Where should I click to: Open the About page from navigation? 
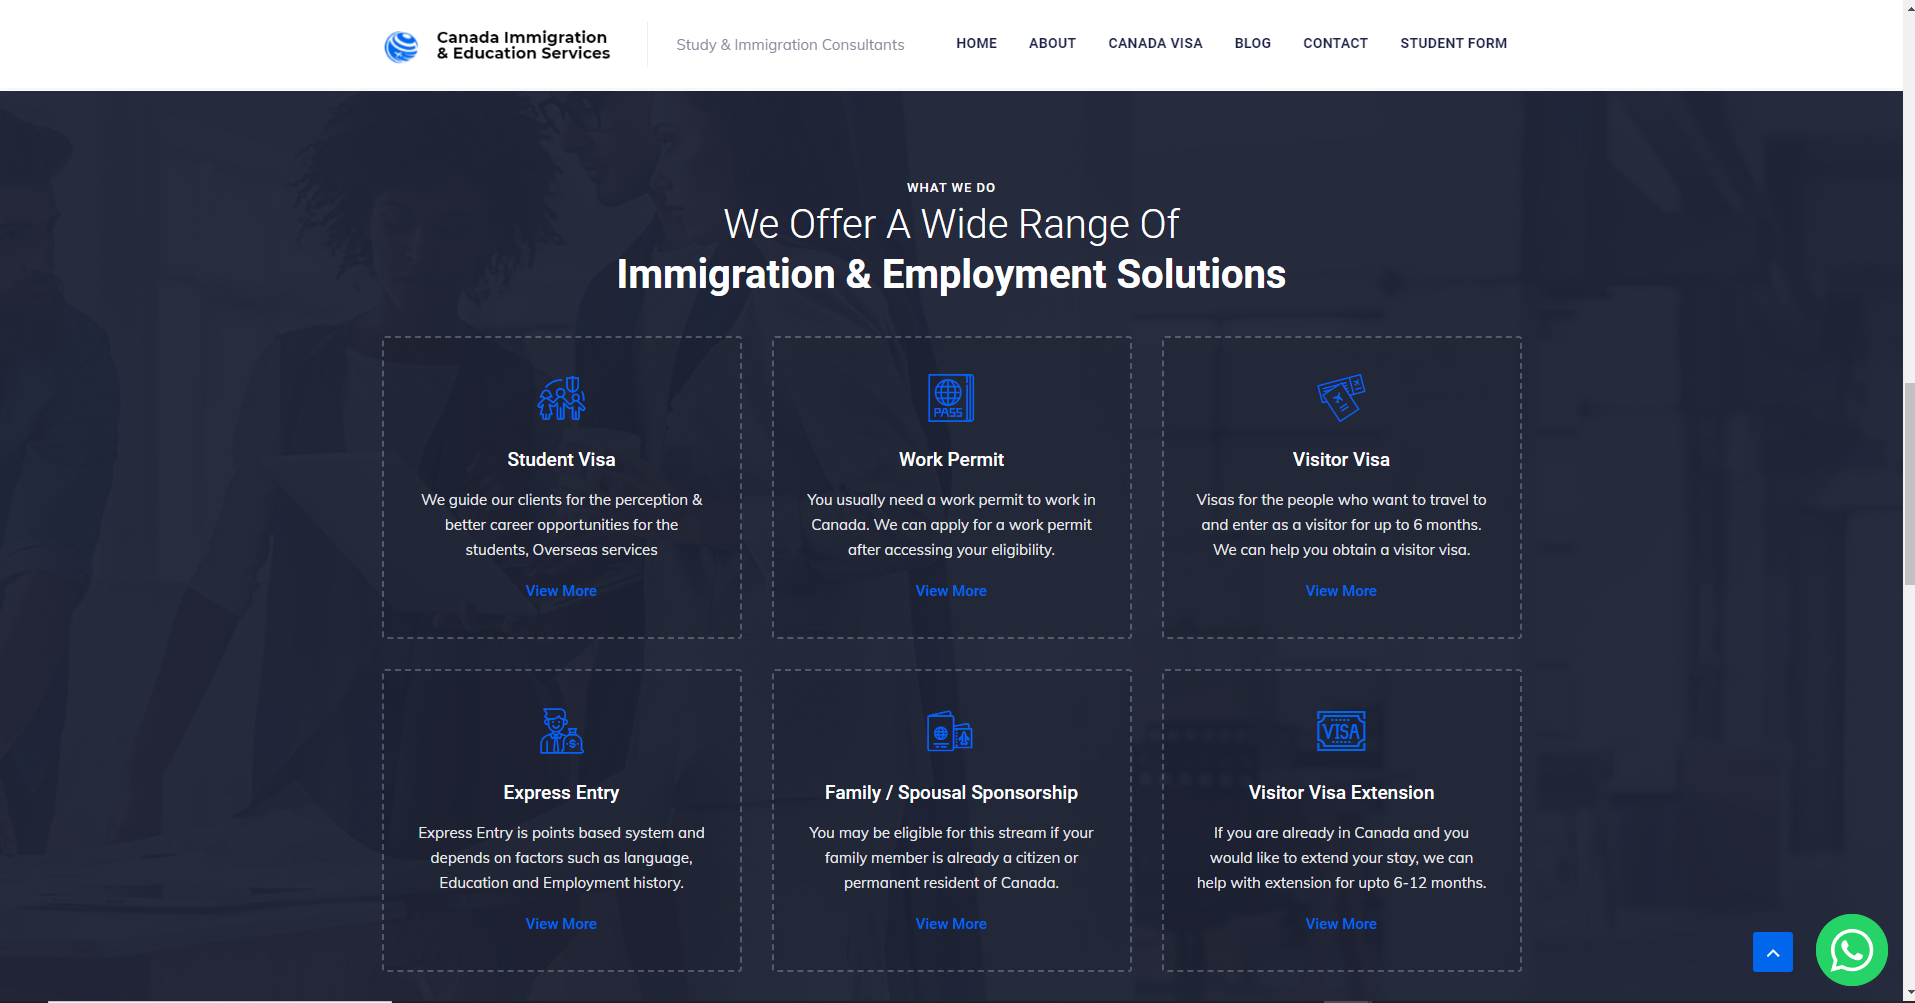click(x=1052, y=43)
